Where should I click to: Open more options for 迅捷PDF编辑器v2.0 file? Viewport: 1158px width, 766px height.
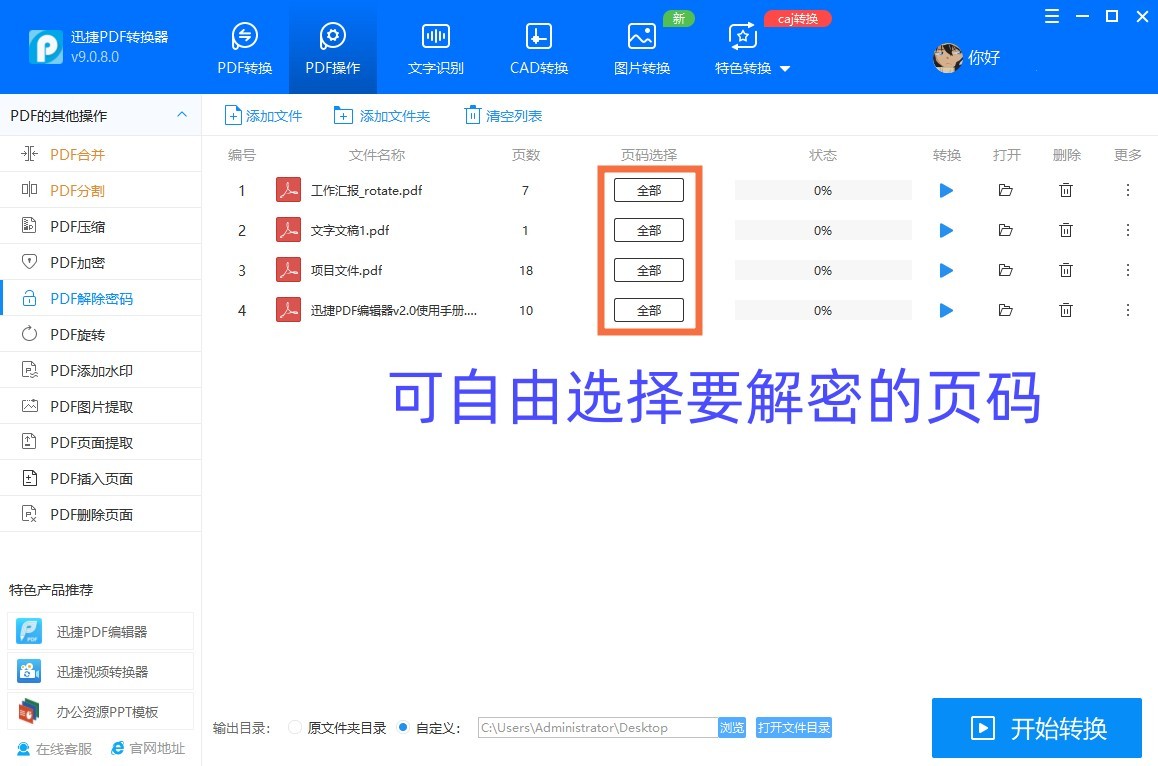pos(1128,310)
